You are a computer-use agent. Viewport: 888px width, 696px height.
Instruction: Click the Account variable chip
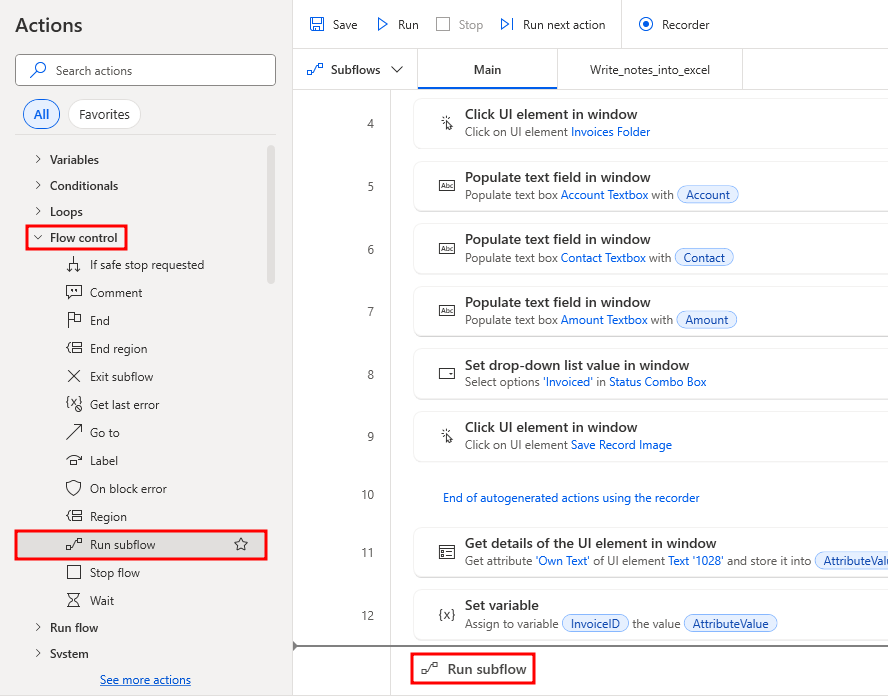pyautogui.click(x=708, y=195)
